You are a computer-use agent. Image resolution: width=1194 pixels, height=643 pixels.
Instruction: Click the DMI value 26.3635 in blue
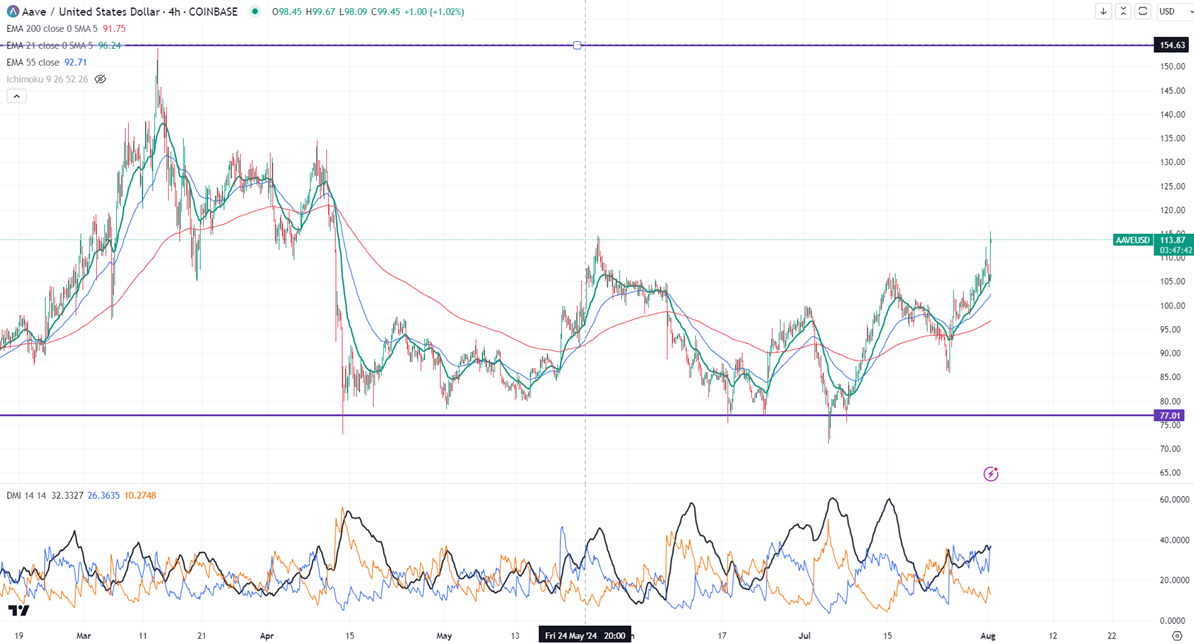104,496
